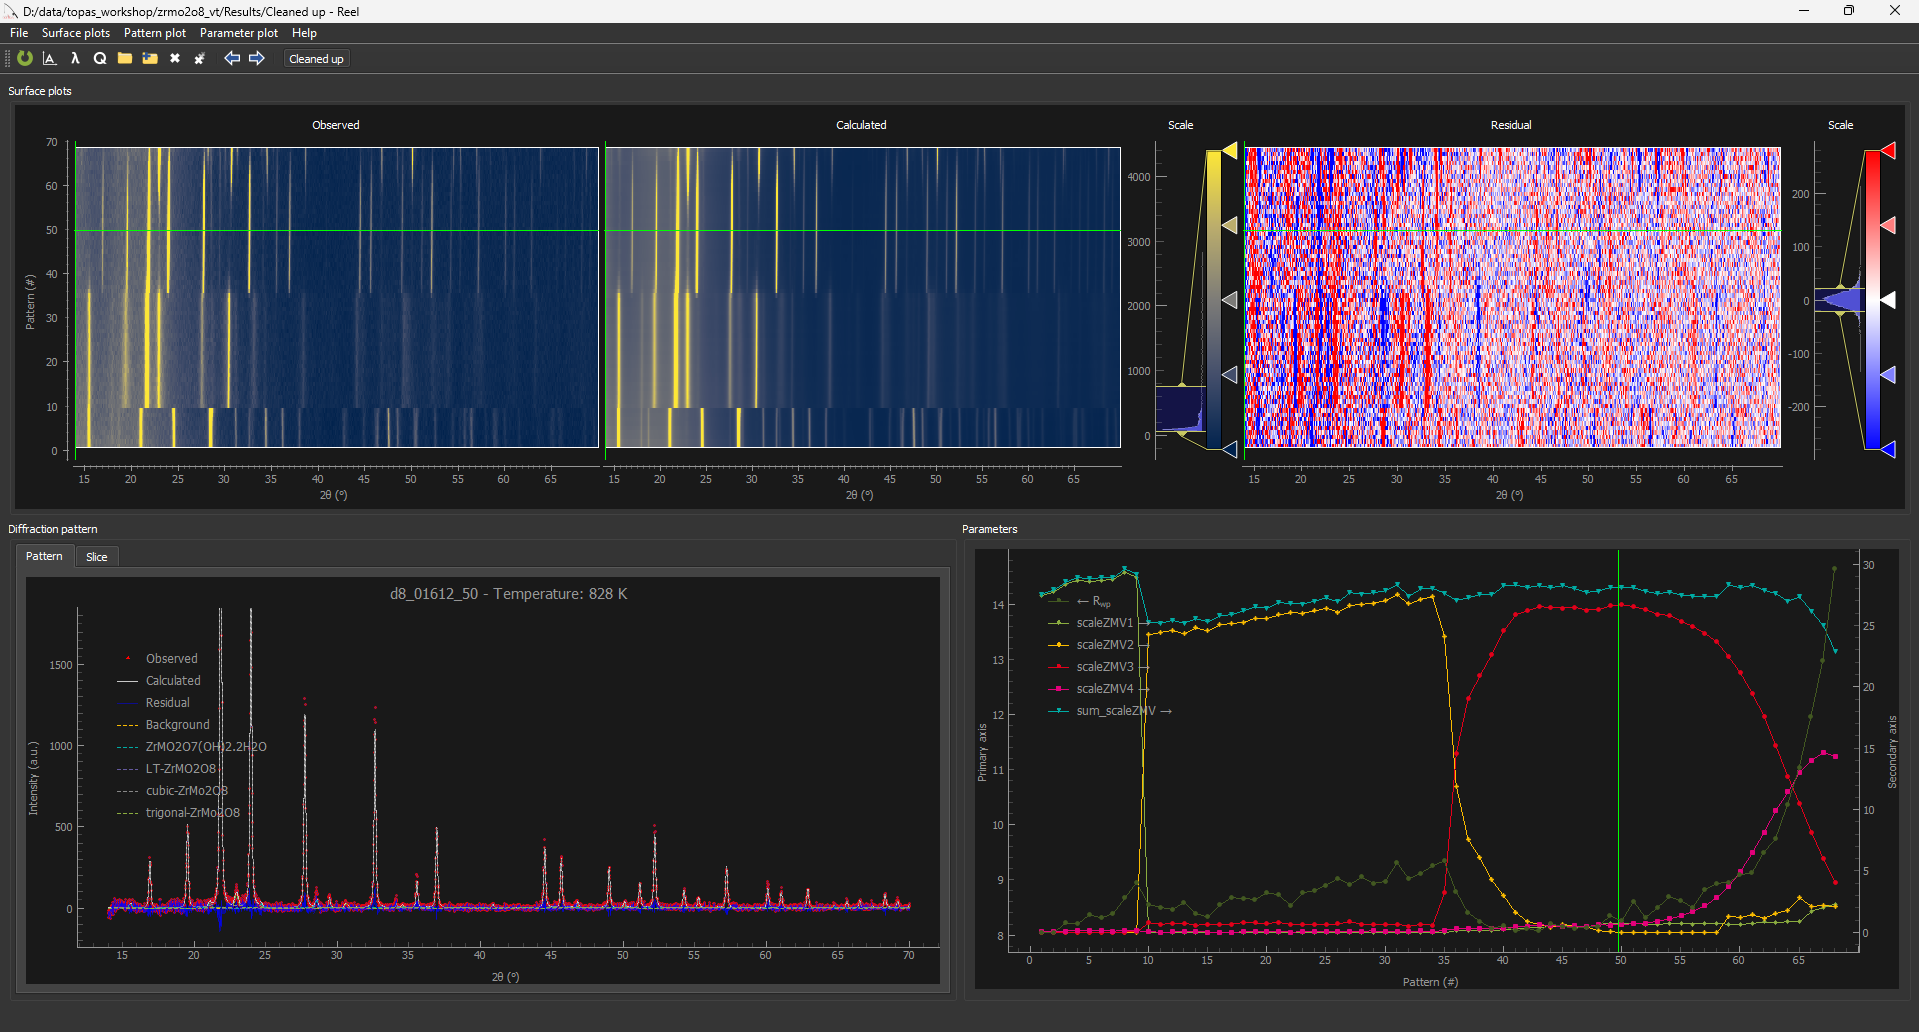This screenshot has height=1032, width=1919.
Task: Click the top yellow colormap tick marker
Action: click(x=1230, y=151)
